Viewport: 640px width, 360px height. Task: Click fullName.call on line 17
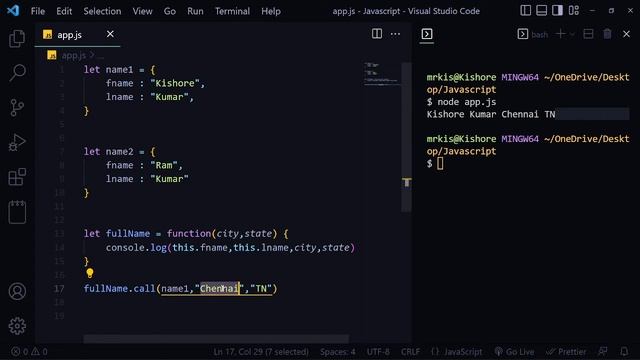tap(120, 289)
